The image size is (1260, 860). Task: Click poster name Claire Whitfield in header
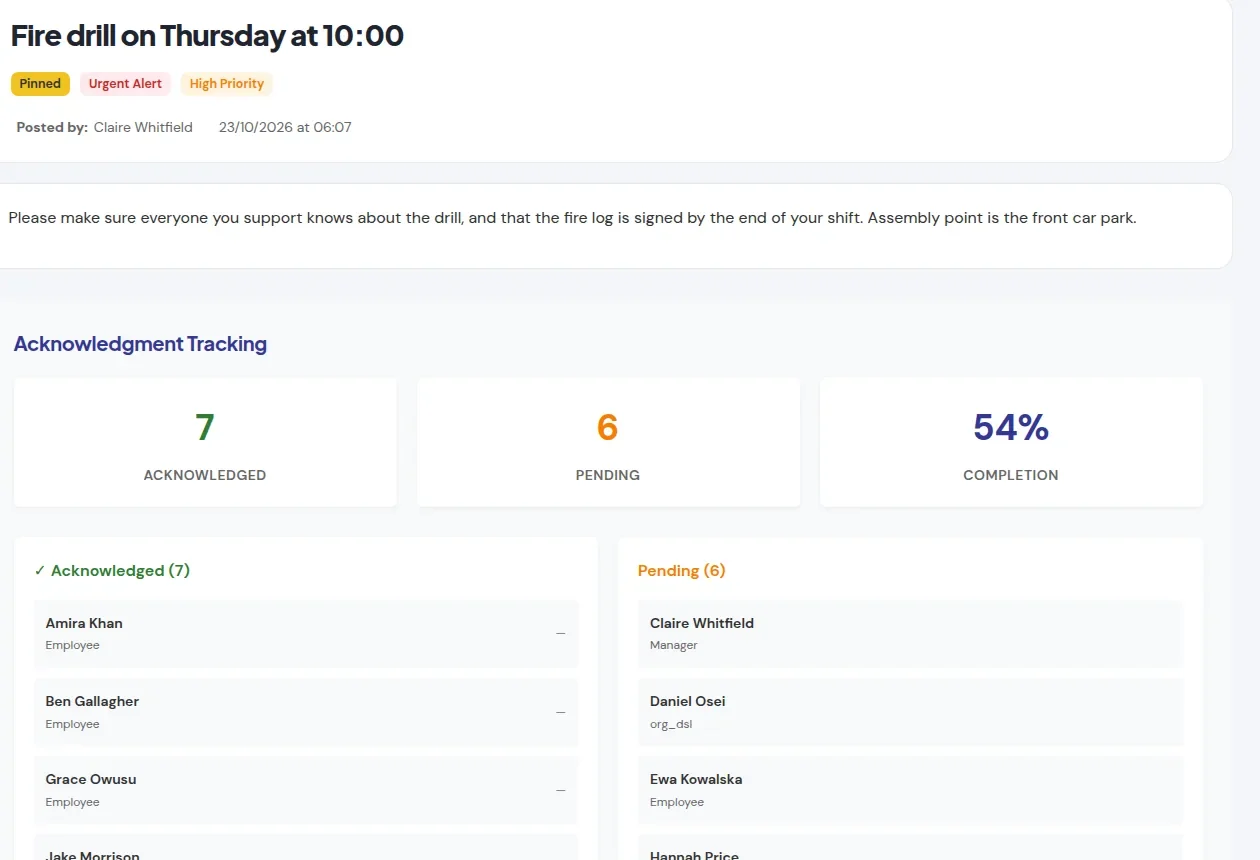coord(143,127)
